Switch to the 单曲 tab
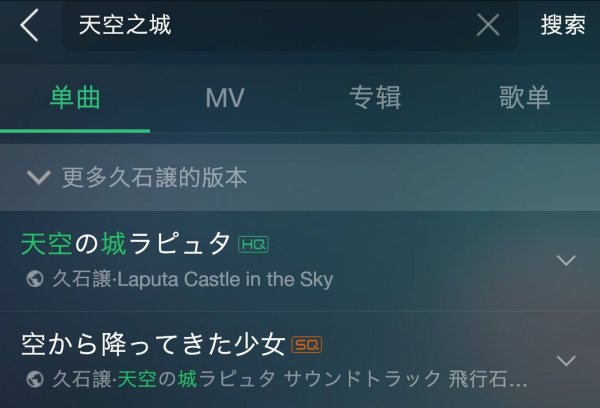Screen dimensions: 600x408 click(75, 98)
